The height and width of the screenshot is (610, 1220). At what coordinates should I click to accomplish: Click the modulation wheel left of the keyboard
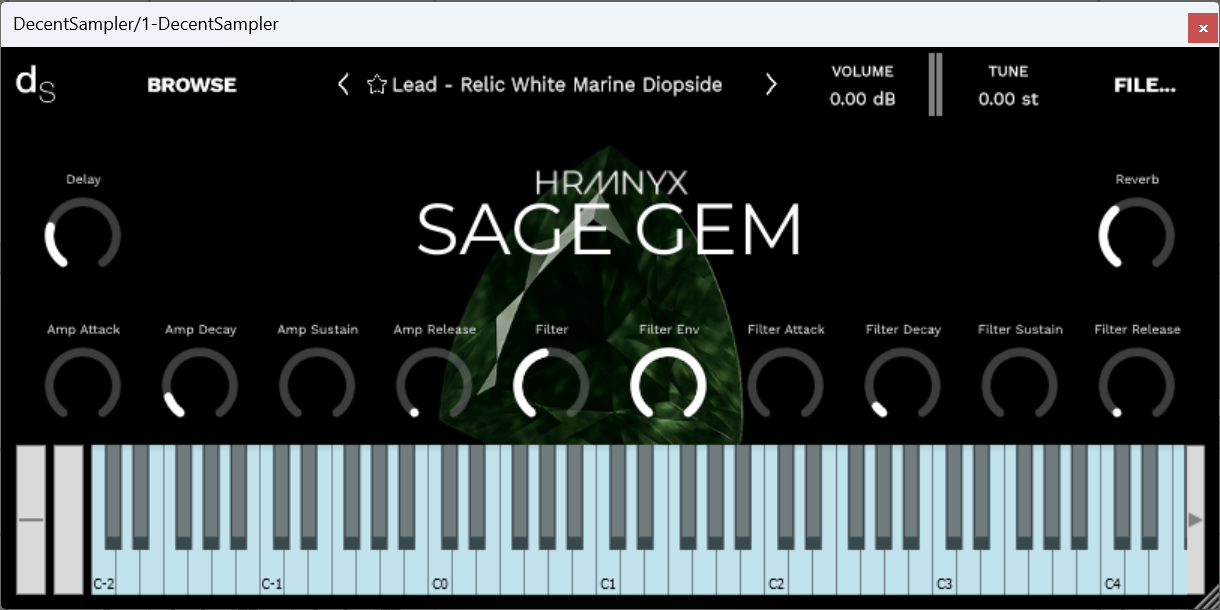(68, 520)
